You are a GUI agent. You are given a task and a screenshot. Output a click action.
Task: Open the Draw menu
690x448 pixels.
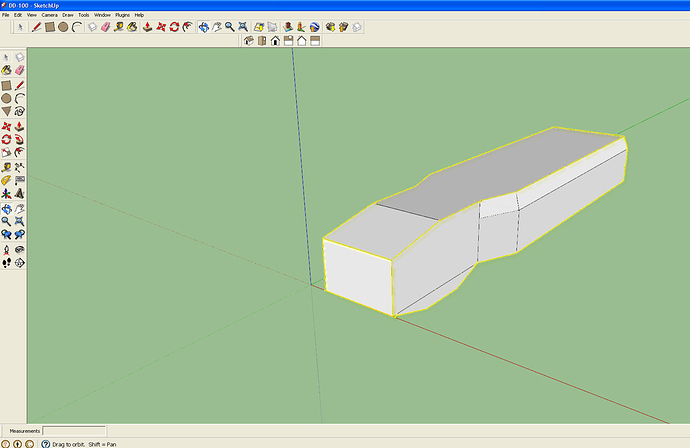point(66,15)
